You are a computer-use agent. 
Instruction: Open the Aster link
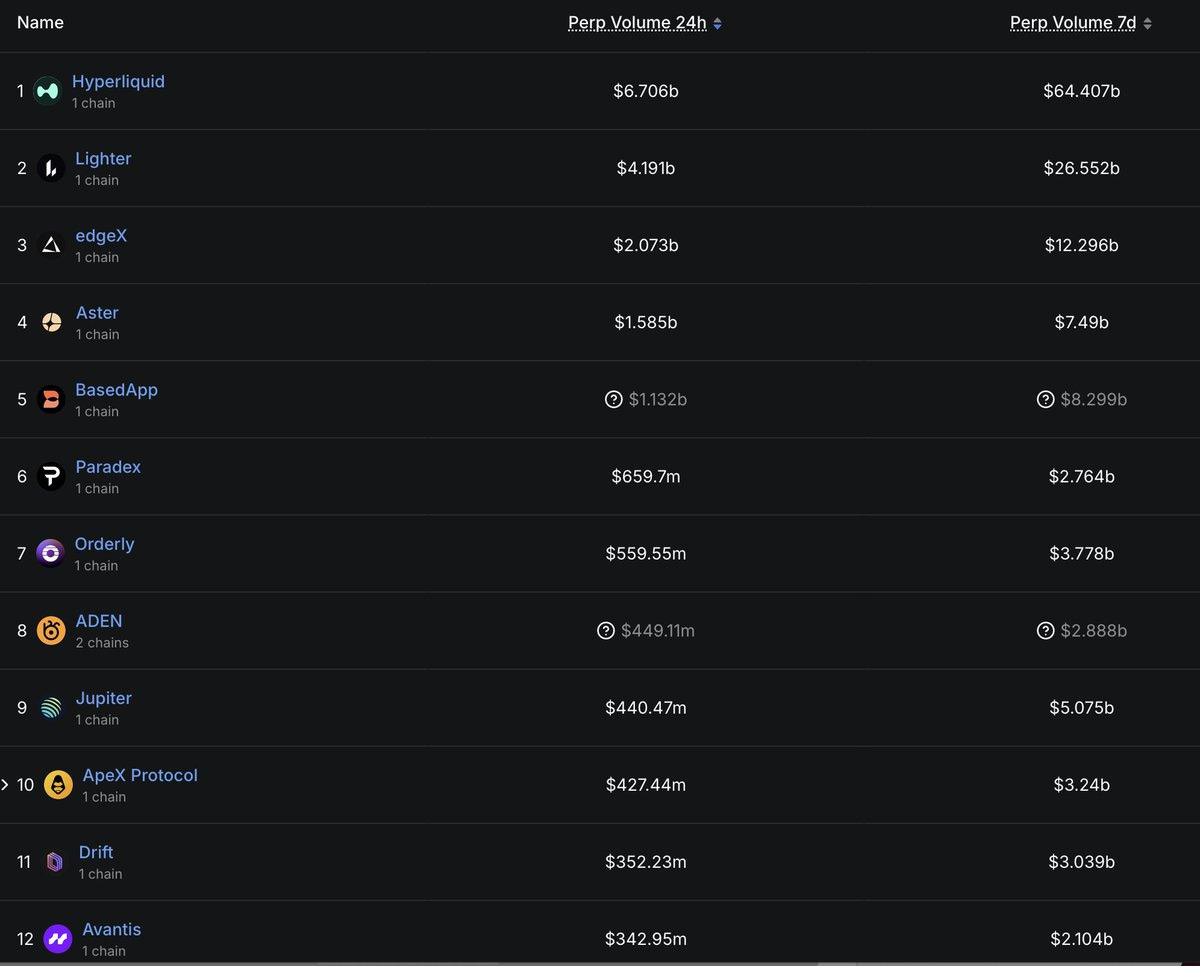(x=97, y=312)
